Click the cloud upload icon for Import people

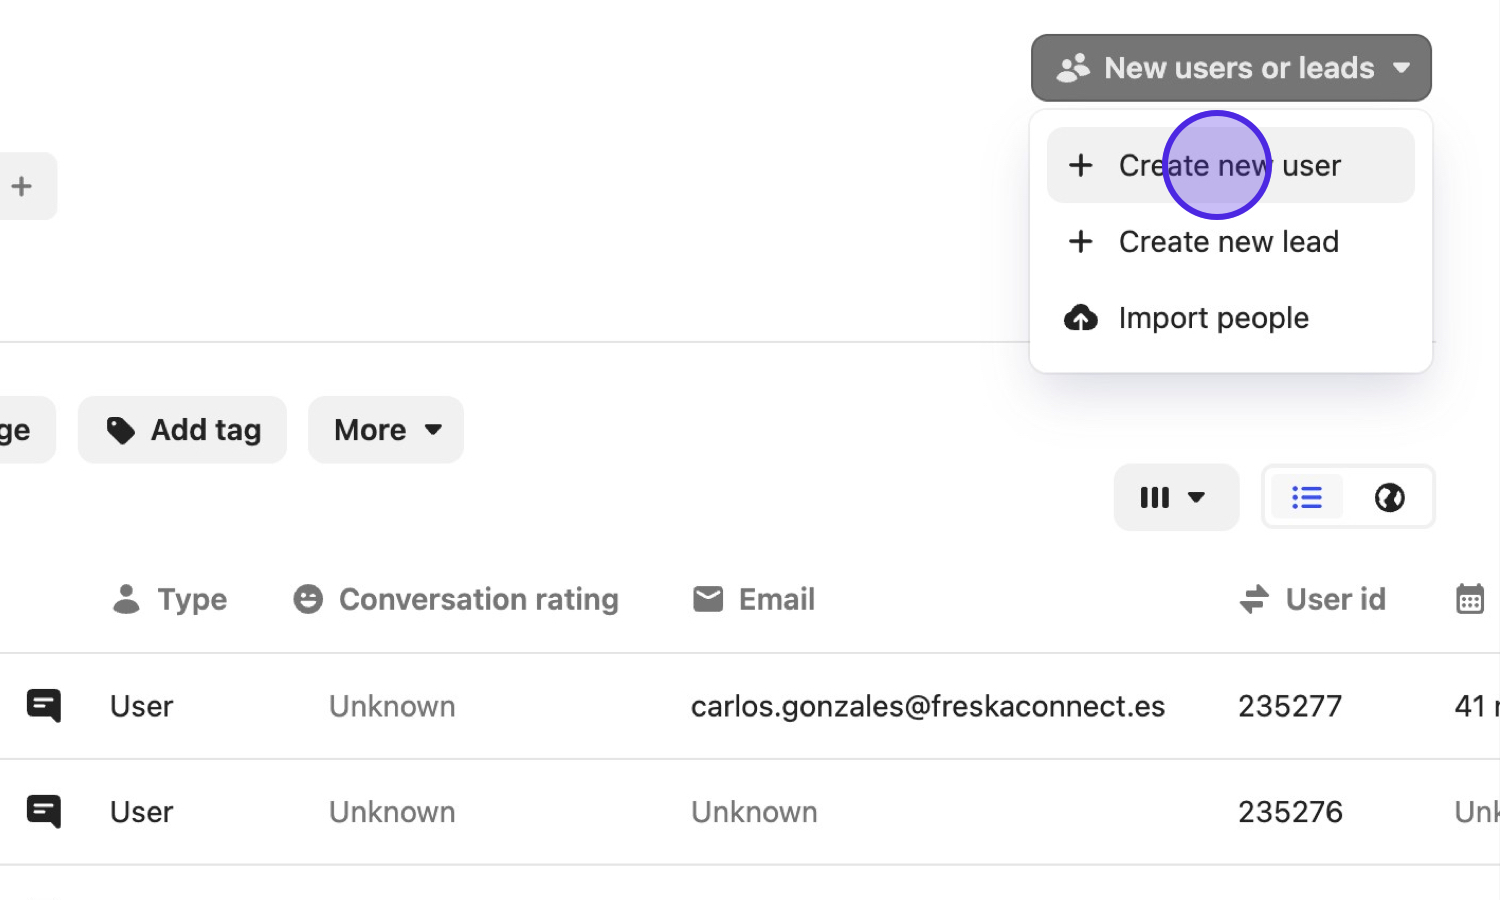[1080, 318]
